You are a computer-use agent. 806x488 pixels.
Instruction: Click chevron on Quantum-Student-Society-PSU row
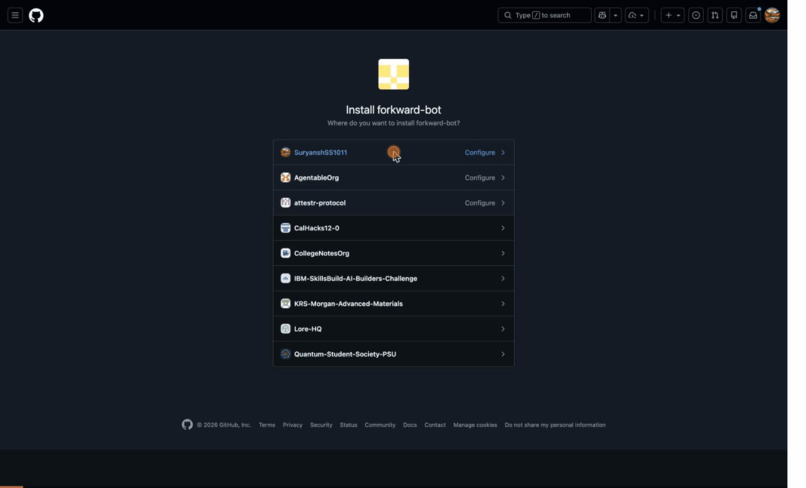(x=503, y=354)
